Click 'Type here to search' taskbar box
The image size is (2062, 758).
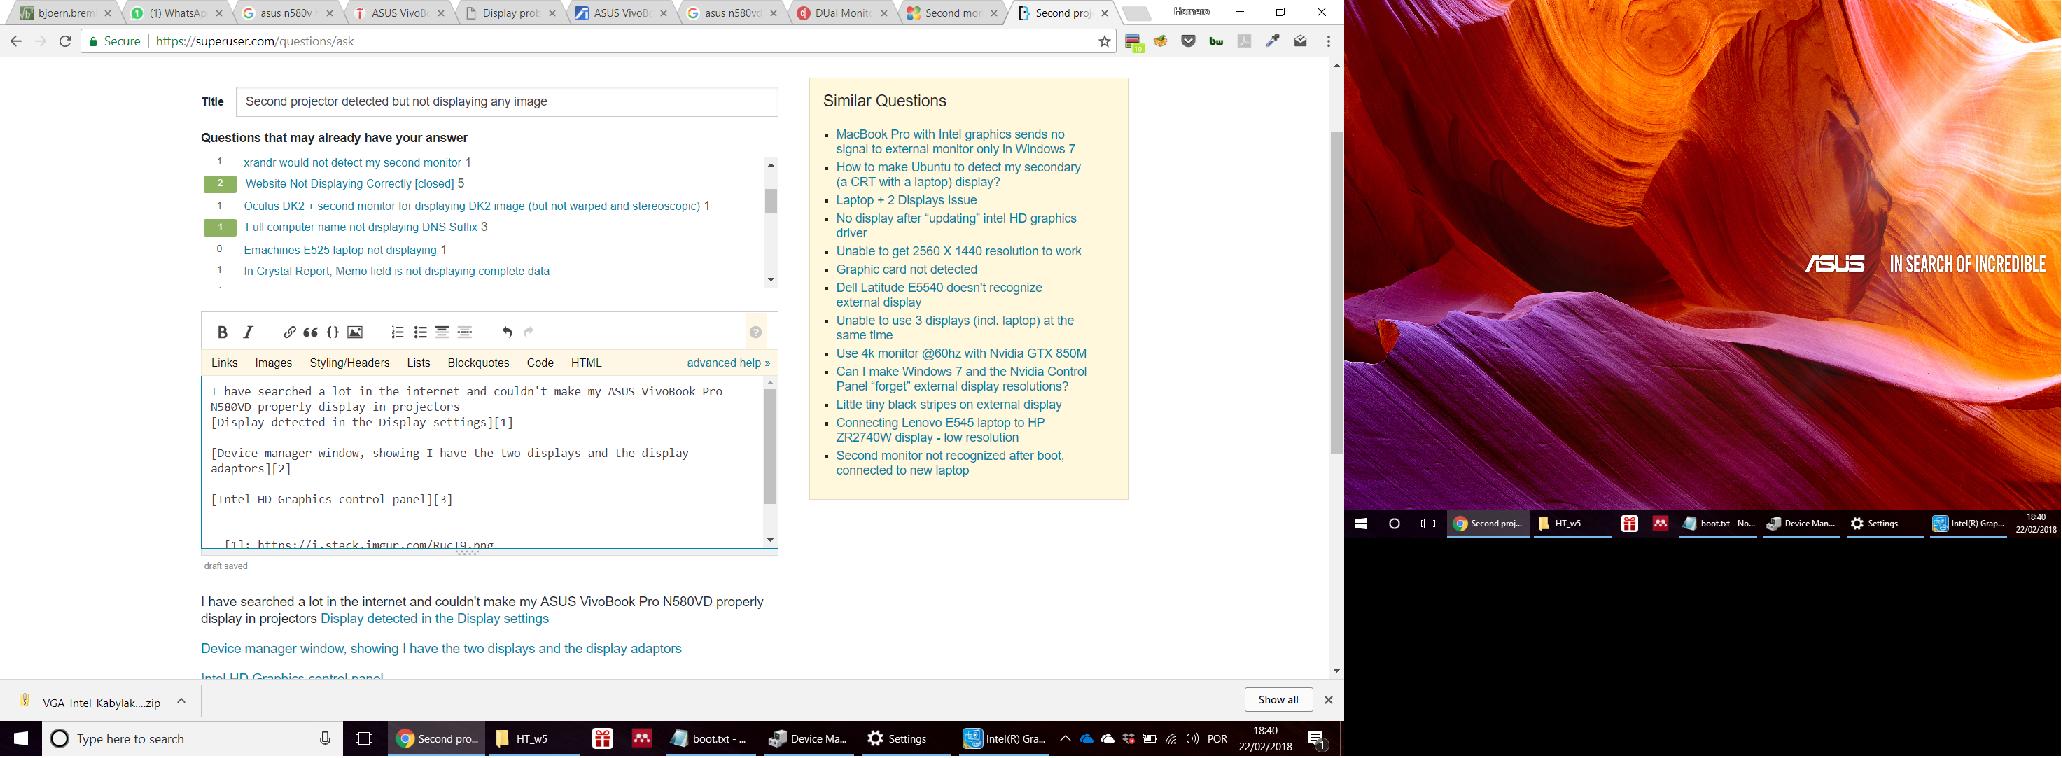190,739
